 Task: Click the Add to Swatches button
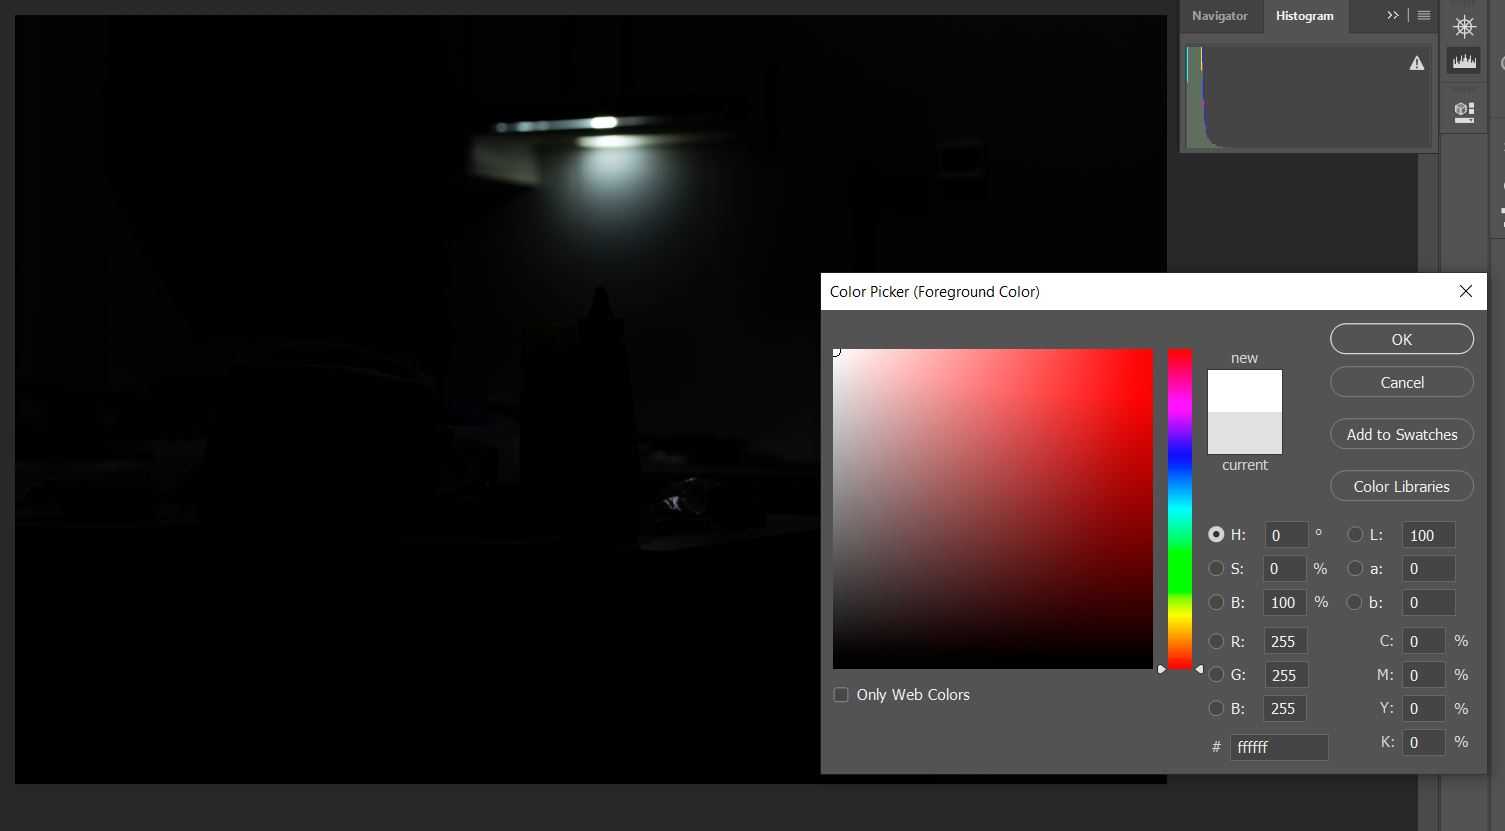point(1401,435)
